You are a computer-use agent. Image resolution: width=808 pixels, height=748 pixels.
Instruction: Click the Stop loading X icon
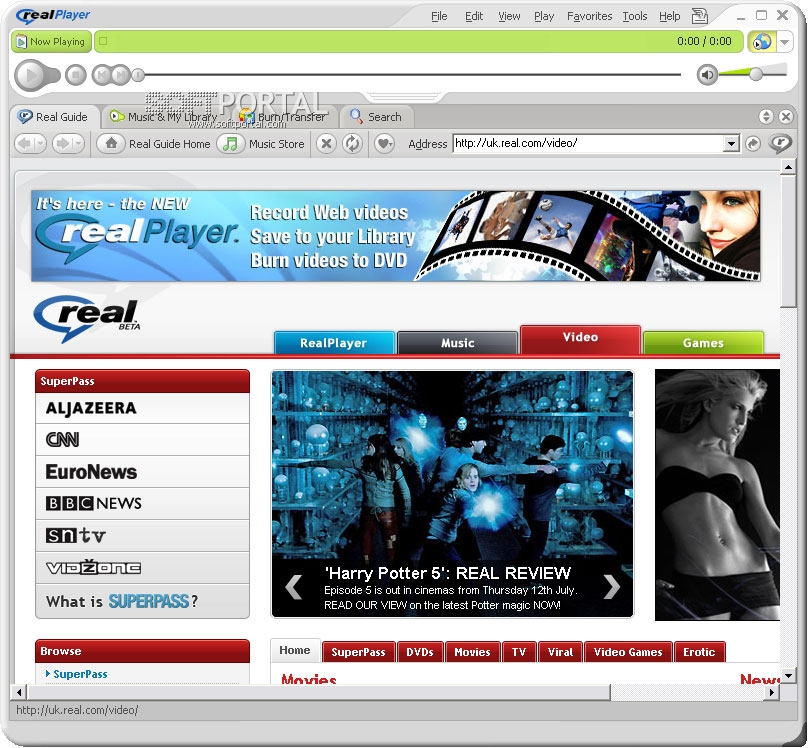pyautogui.click(x=326, y=143)
